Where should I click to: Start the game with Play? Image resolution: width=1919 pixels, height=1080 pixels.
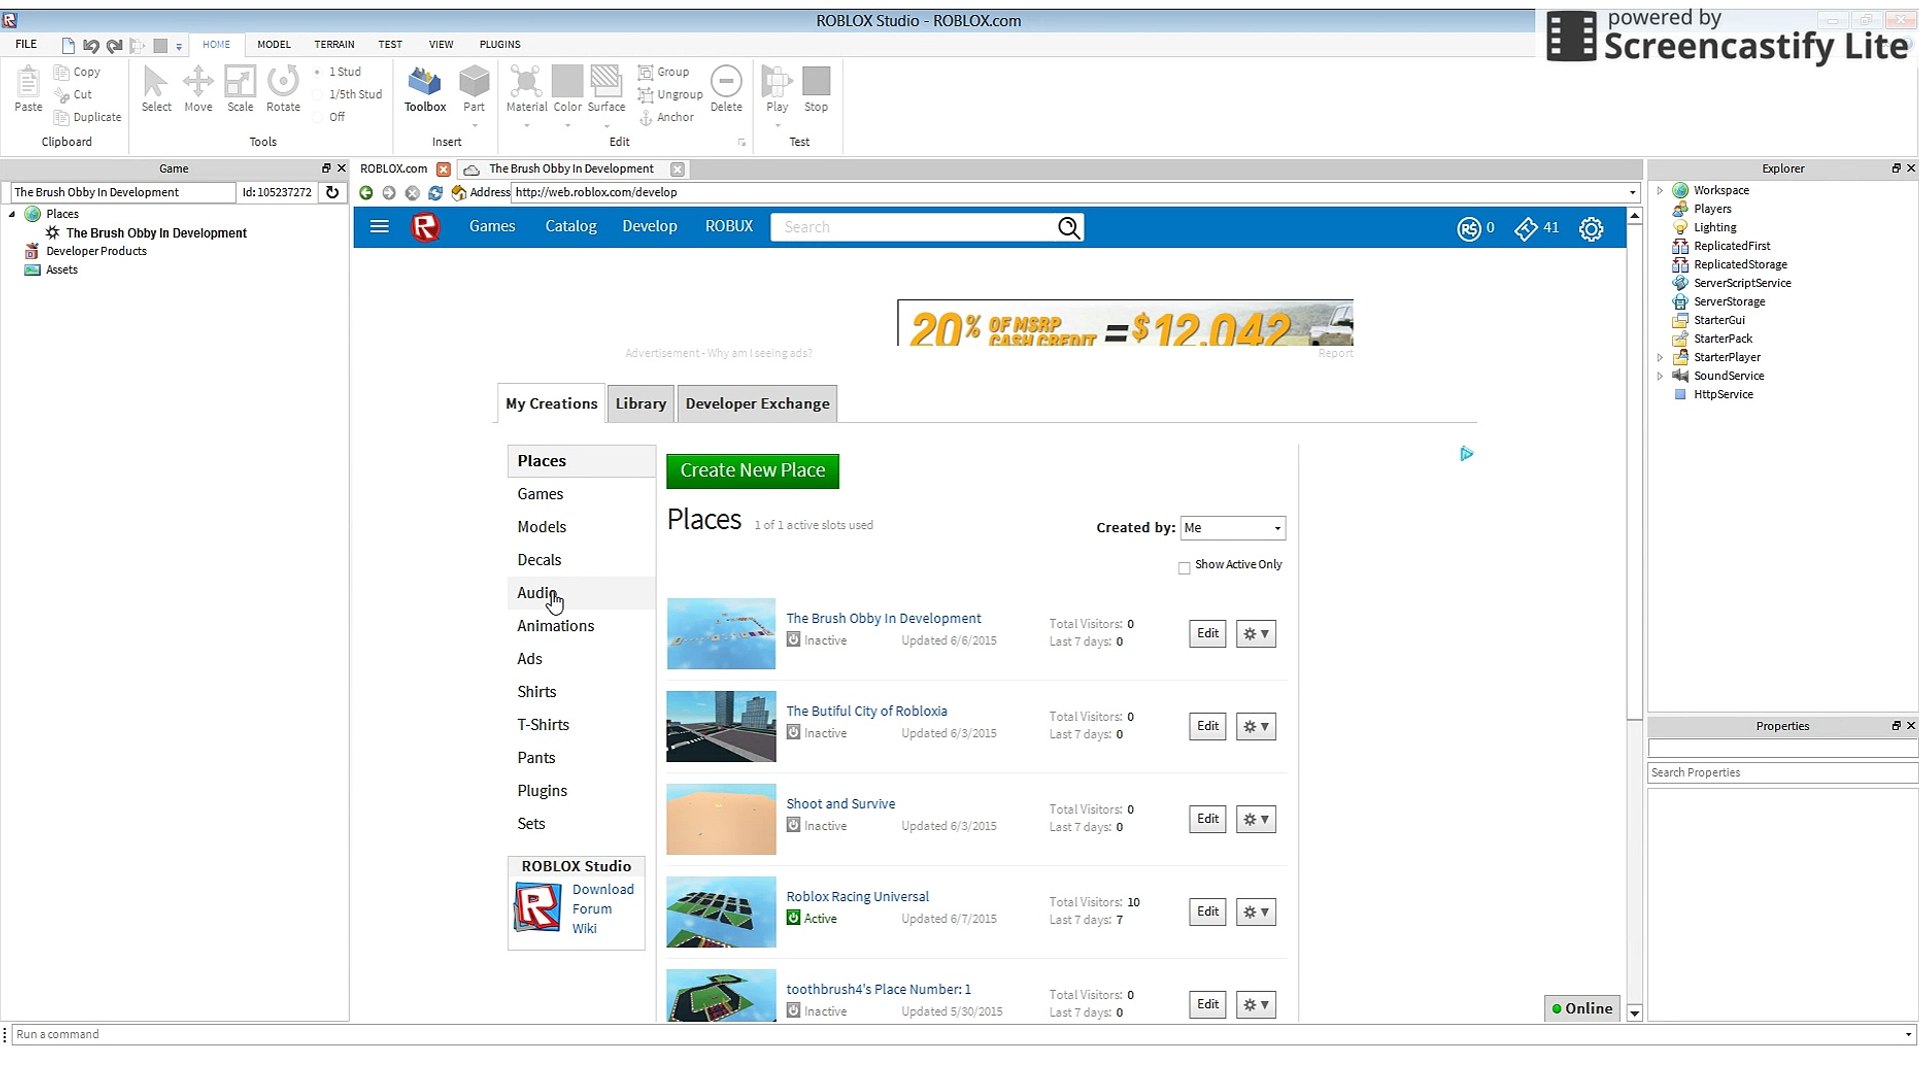(x=777, y=88)
